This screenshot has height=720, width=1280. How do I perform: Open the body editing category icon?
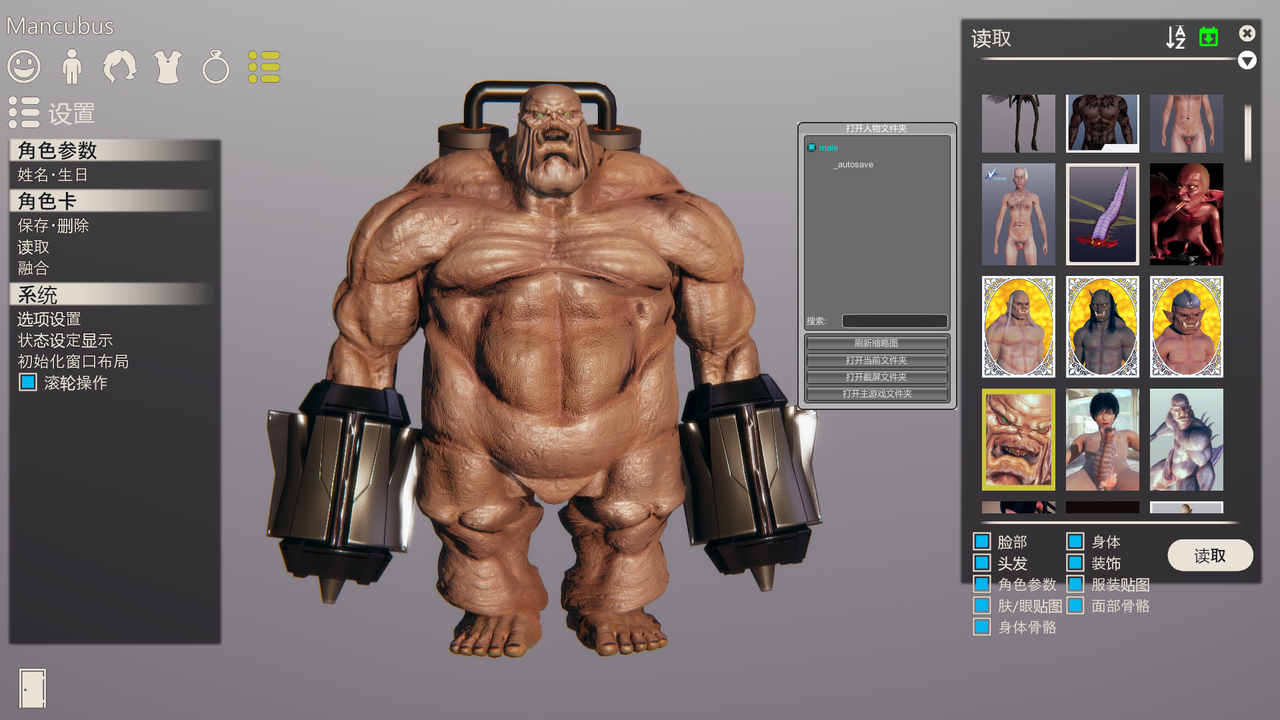[x=71, y=67]
